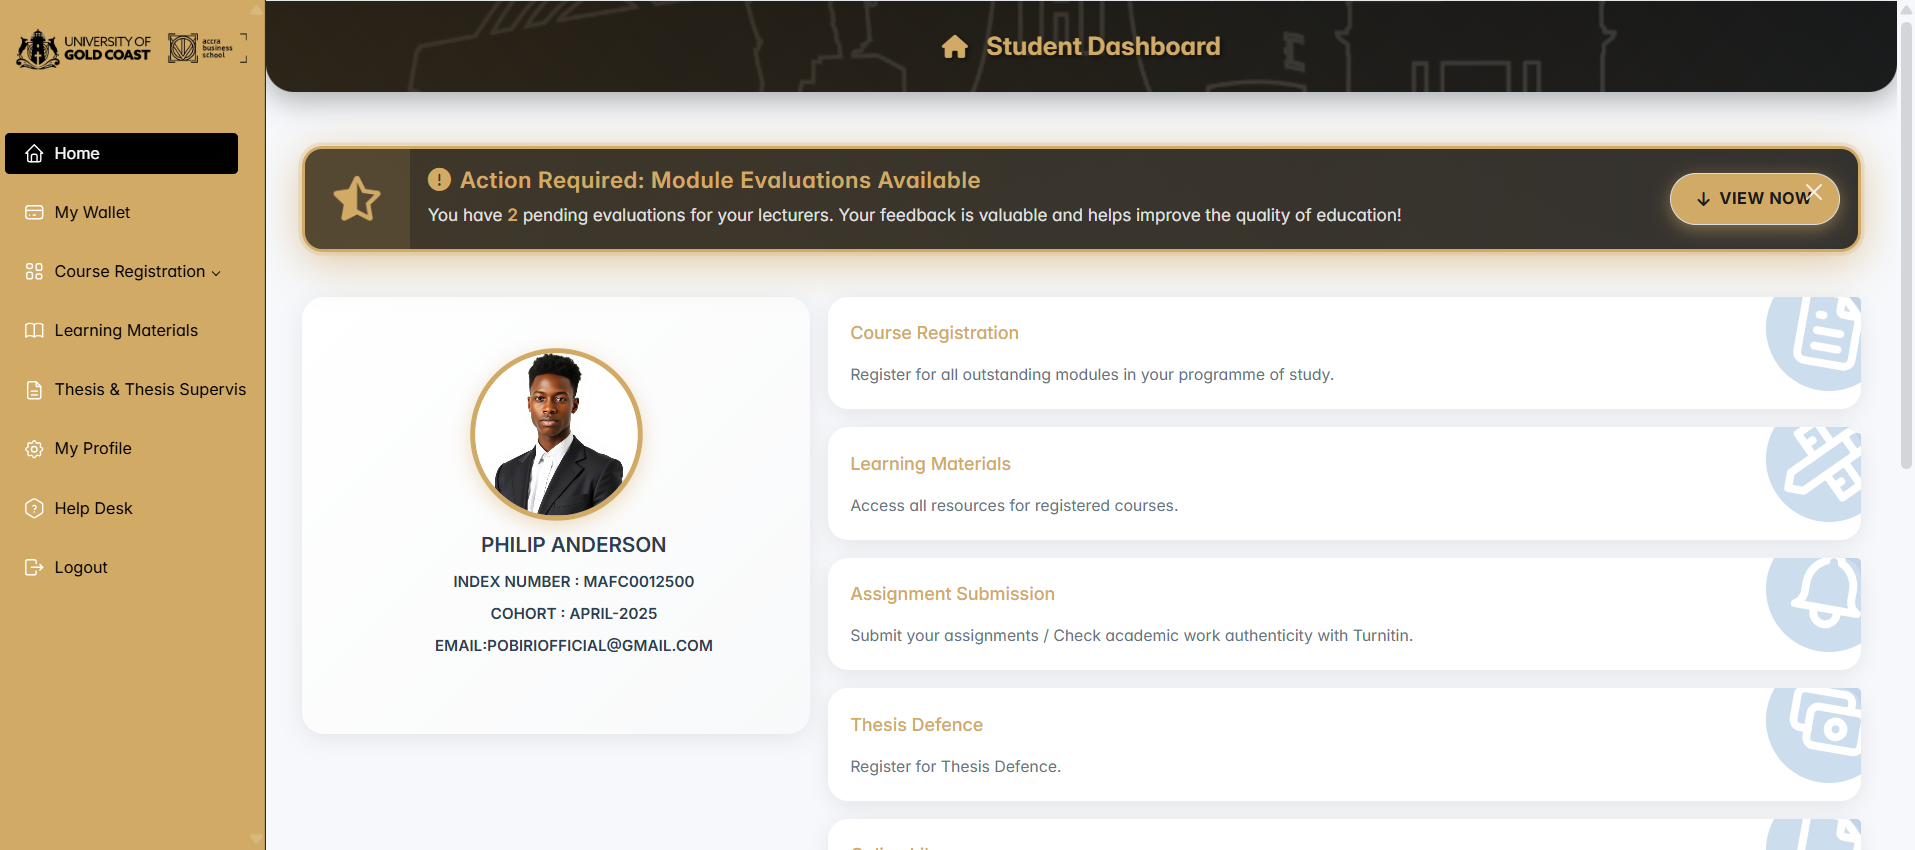
Task: Click the Logout exit icon
Action: point(34,568)
